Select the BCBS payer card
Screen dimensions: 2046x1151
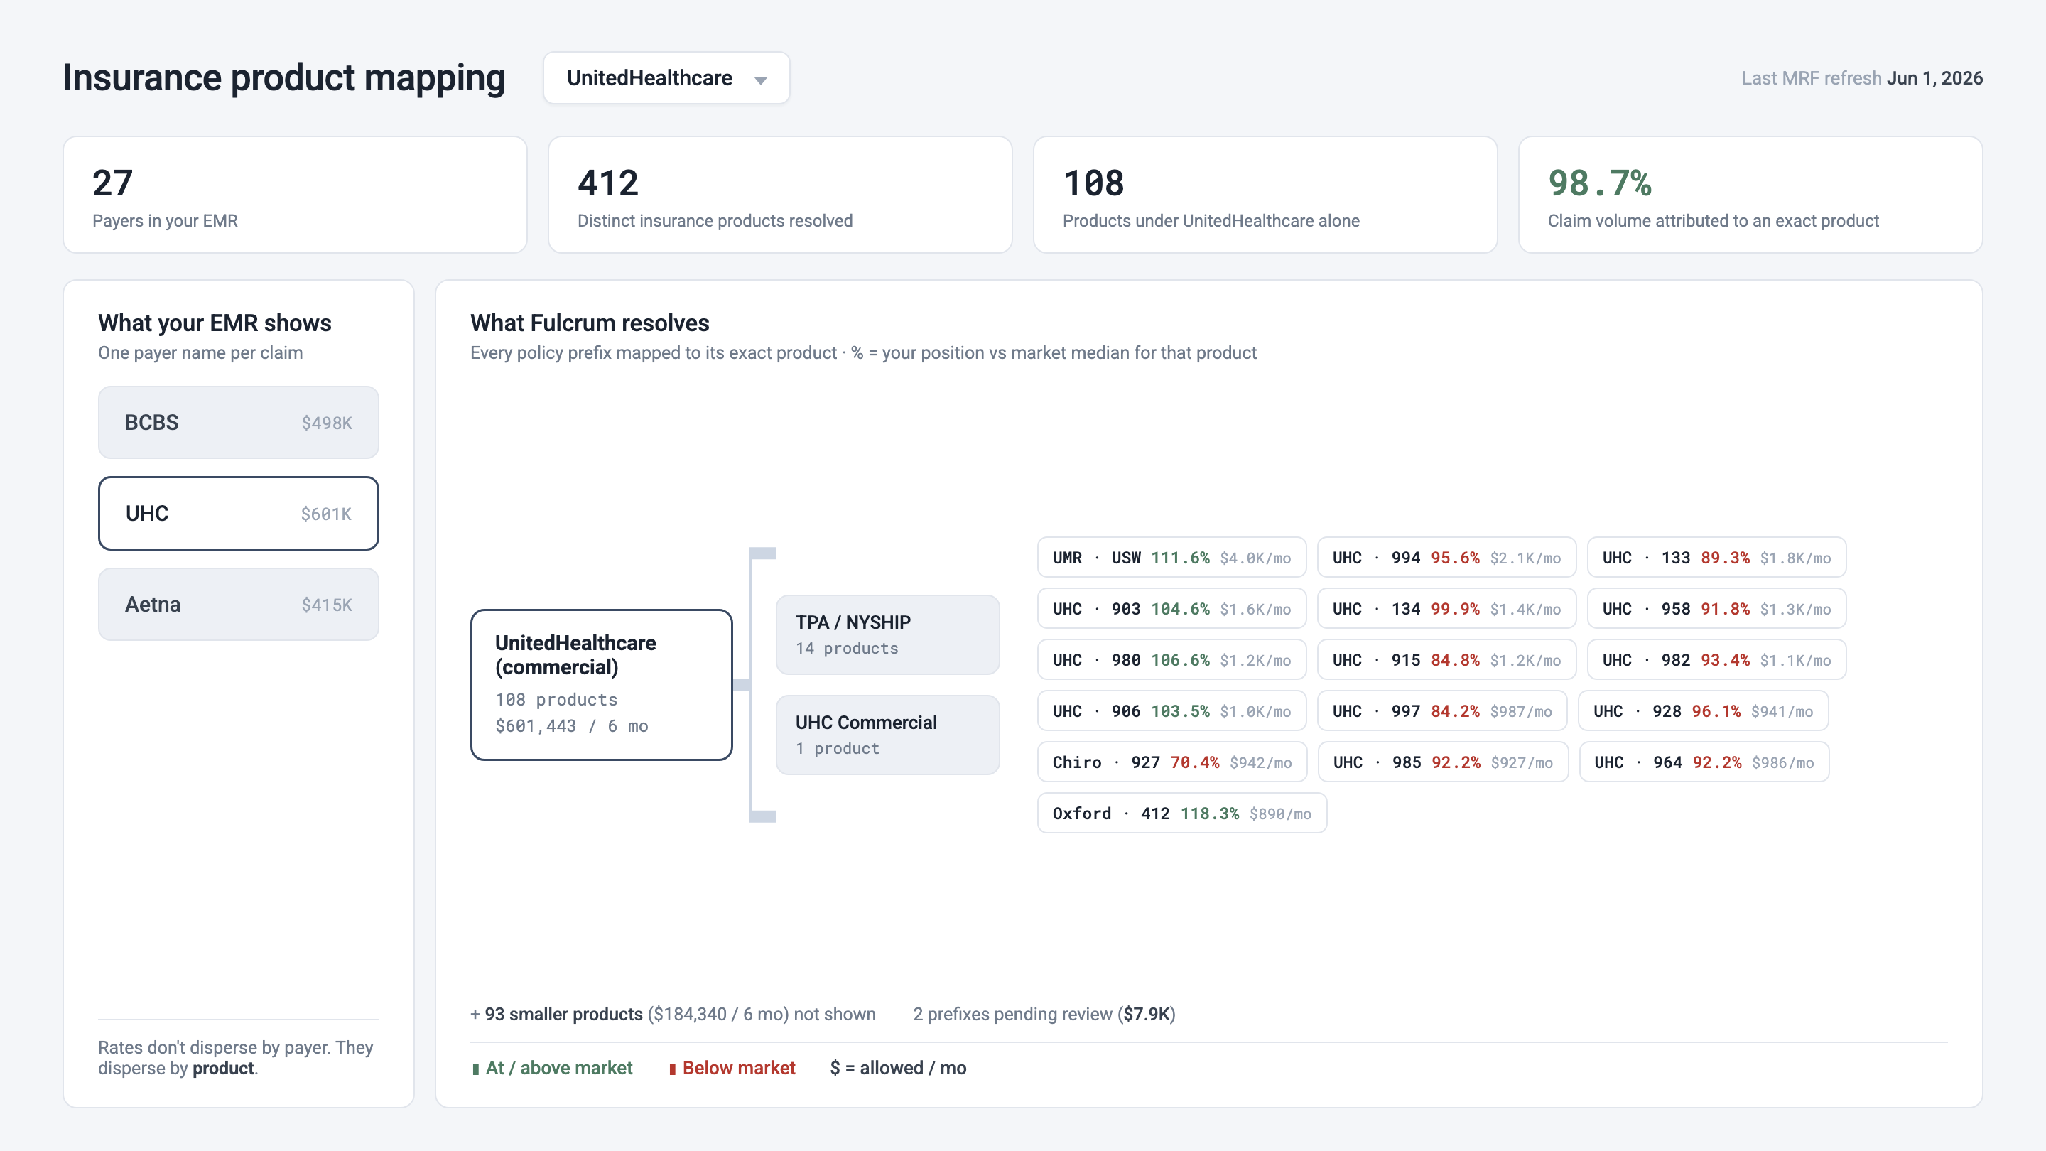tap(238, 422)
